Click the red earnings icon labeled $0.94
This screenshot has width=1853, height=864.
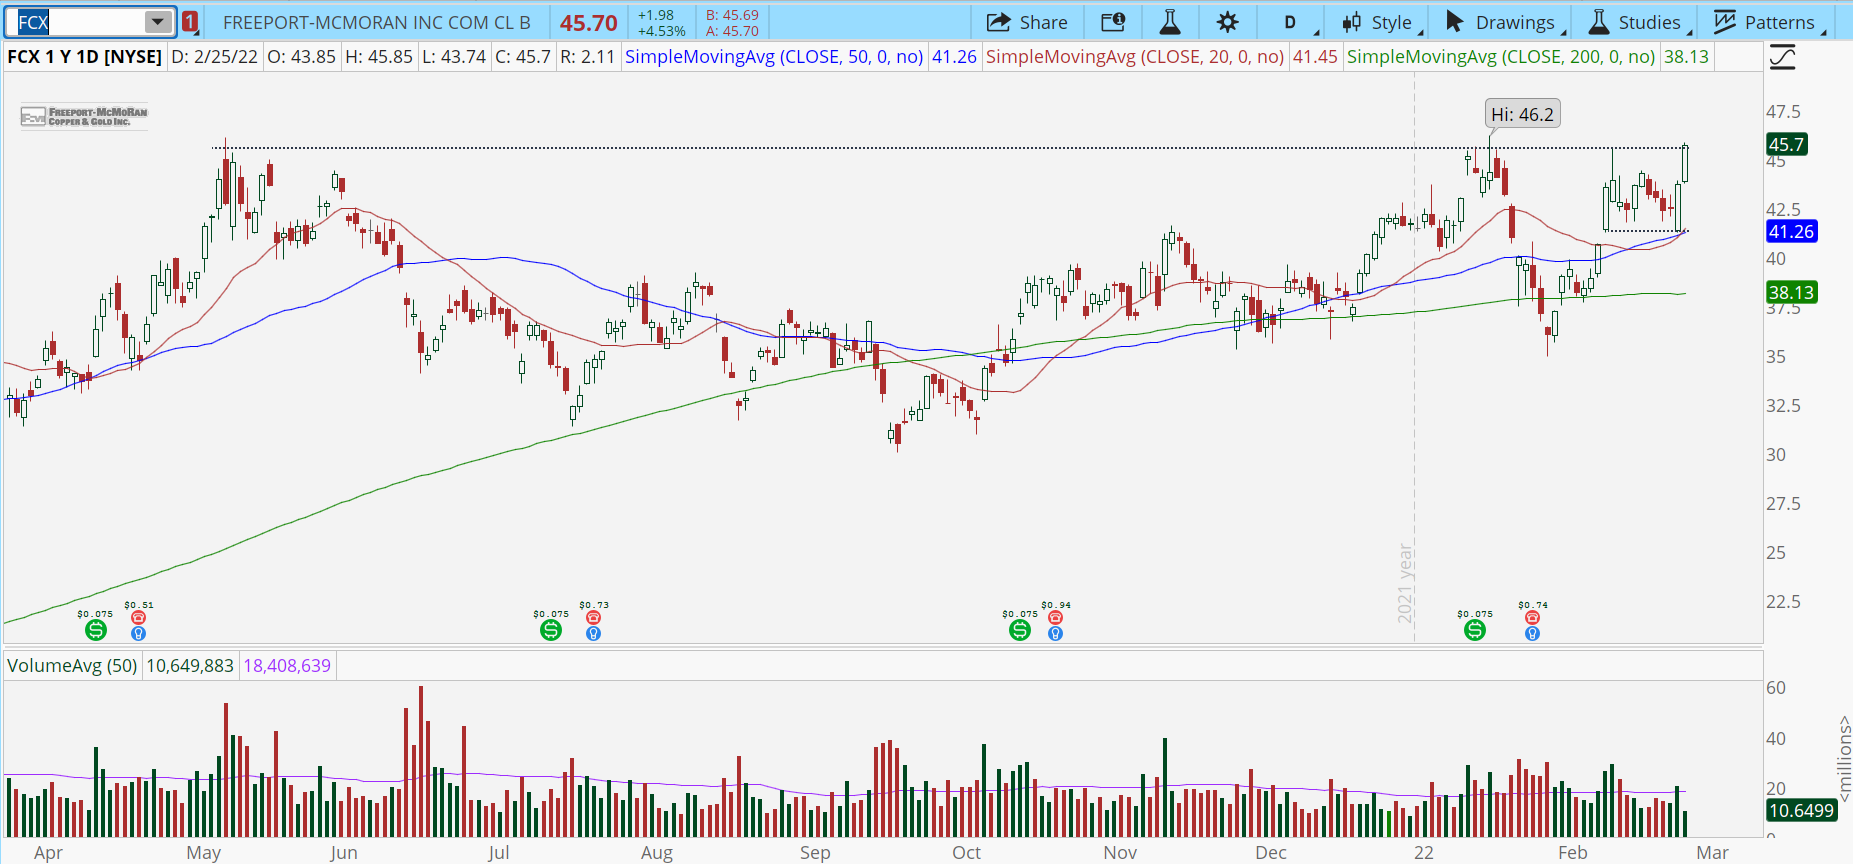point(1055,618)
